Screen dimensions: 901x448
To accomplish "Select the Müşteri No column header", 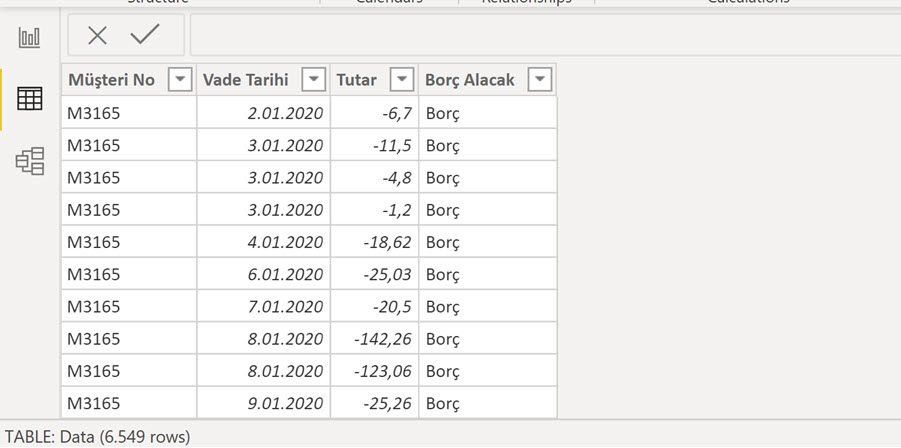I will [129, 80].
